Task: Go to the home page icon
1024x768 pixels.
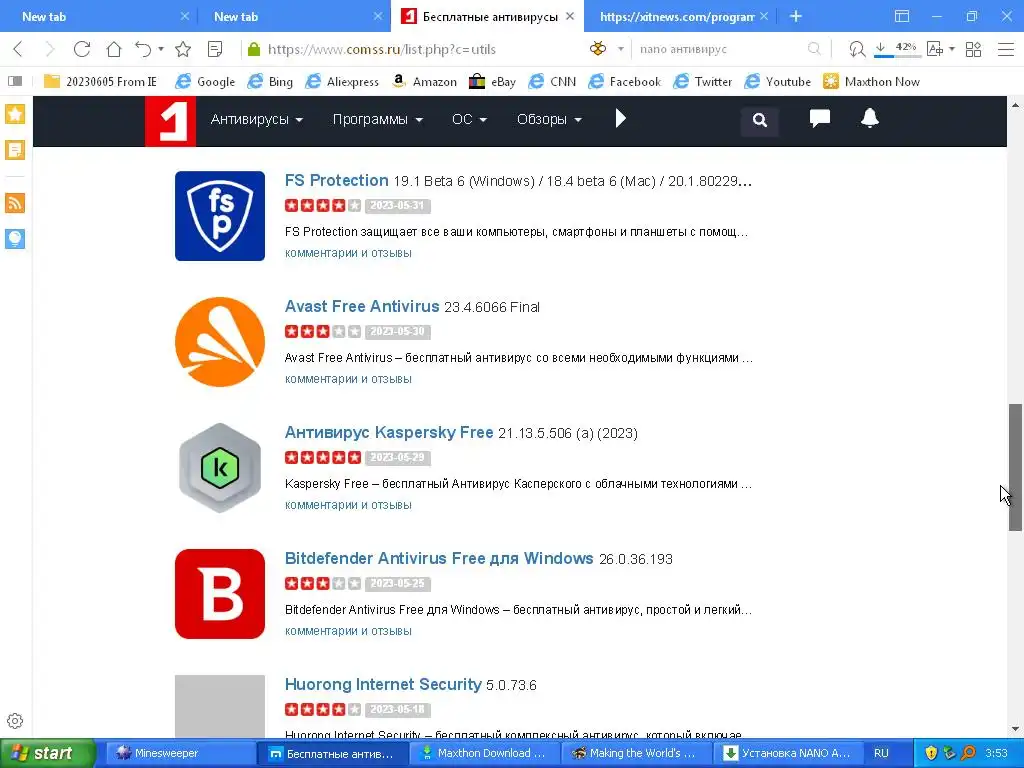Action: point(114,49)
